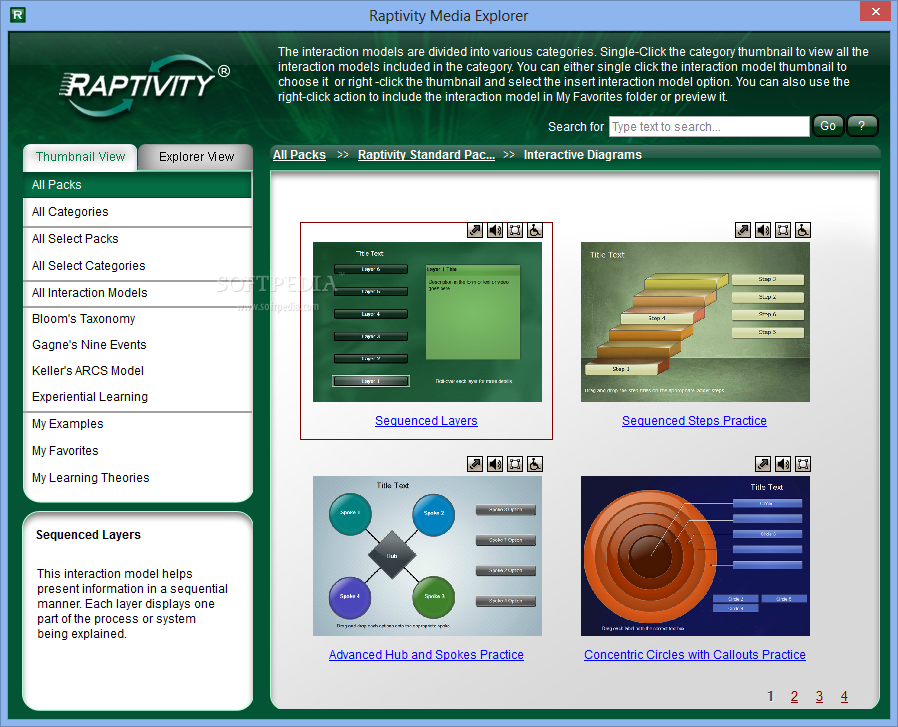898x727 pixels.
Task: Open Bloom's Taxonomy category
Action: (137, 319)
